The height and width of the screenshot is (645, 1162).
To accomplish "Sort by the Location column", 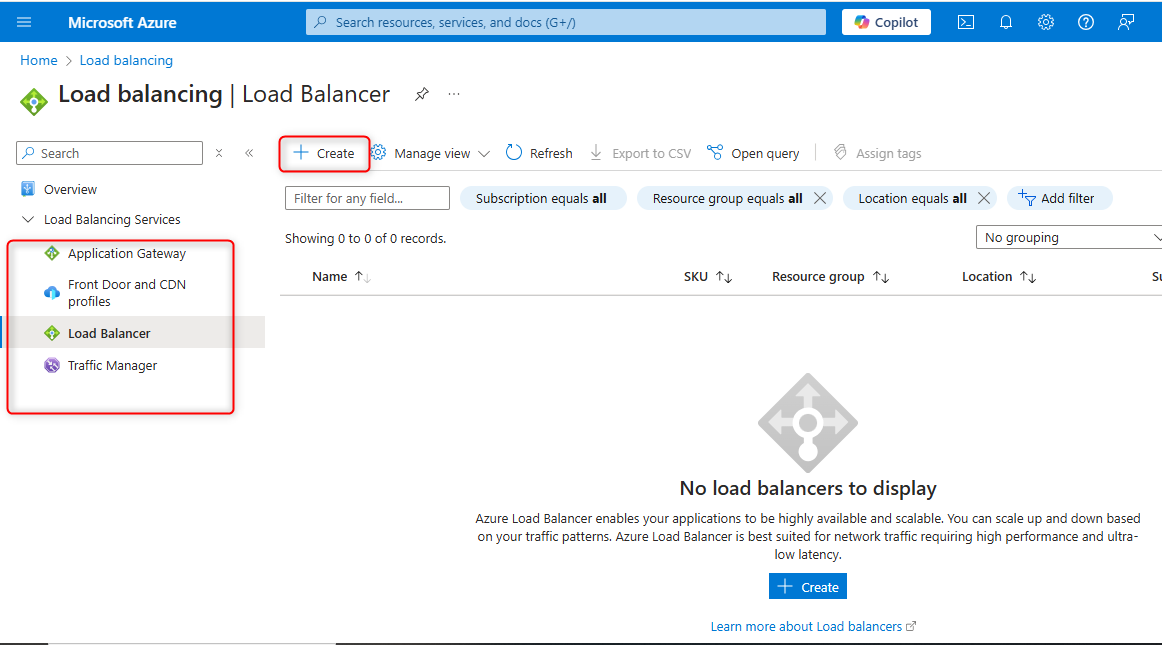I will tap(999, 277).
